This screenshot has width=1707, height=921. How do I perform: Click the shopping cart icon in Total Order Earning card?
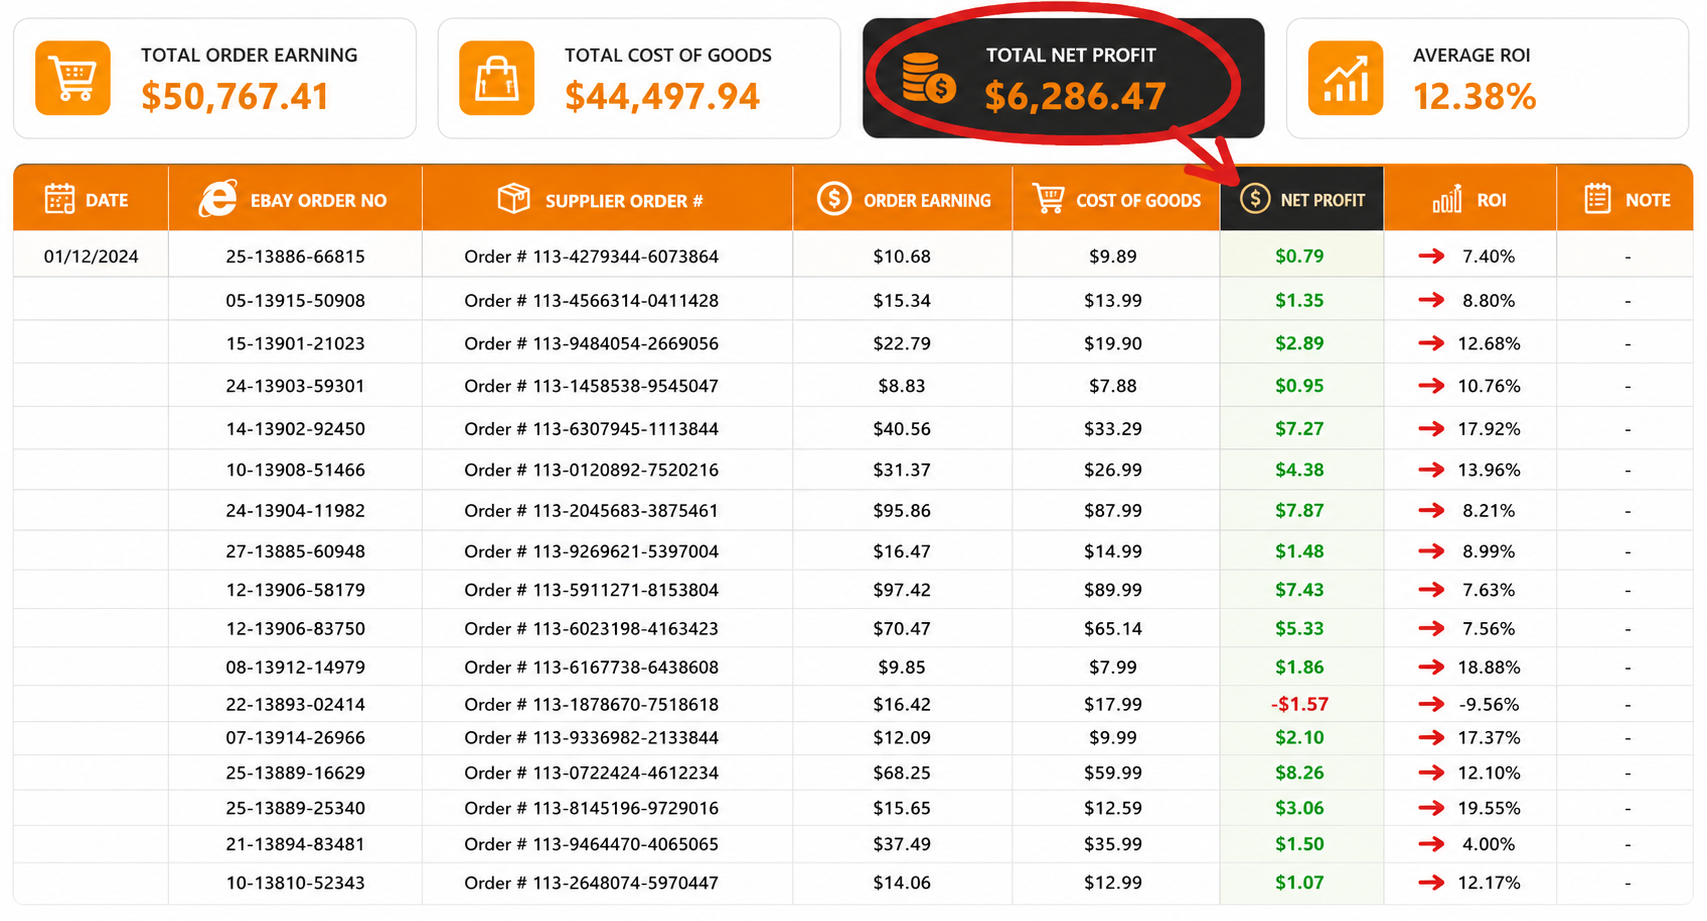click(x=73, y=78)
